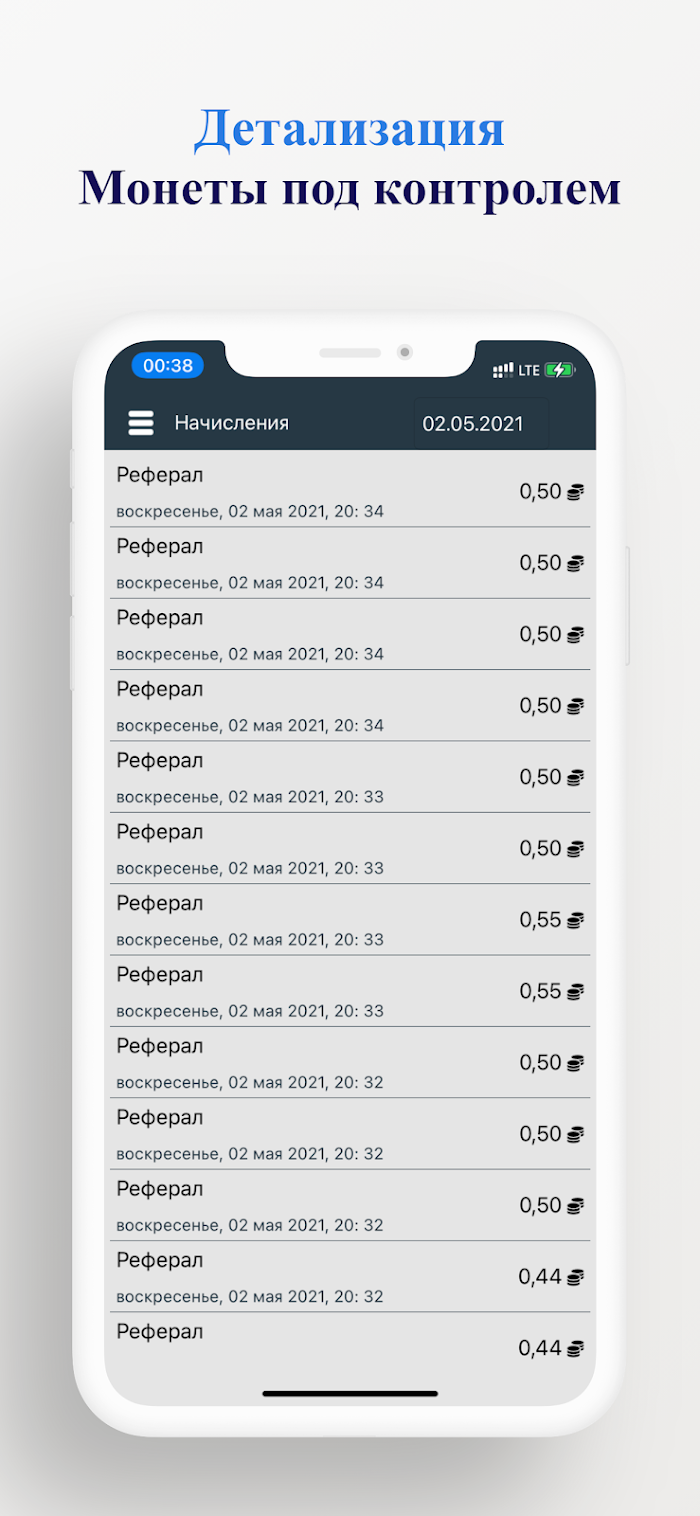This screenshot has width=700, height=1516.
Task: Open the last Реферал row at 20:34
Action: (x=348, y=706)
